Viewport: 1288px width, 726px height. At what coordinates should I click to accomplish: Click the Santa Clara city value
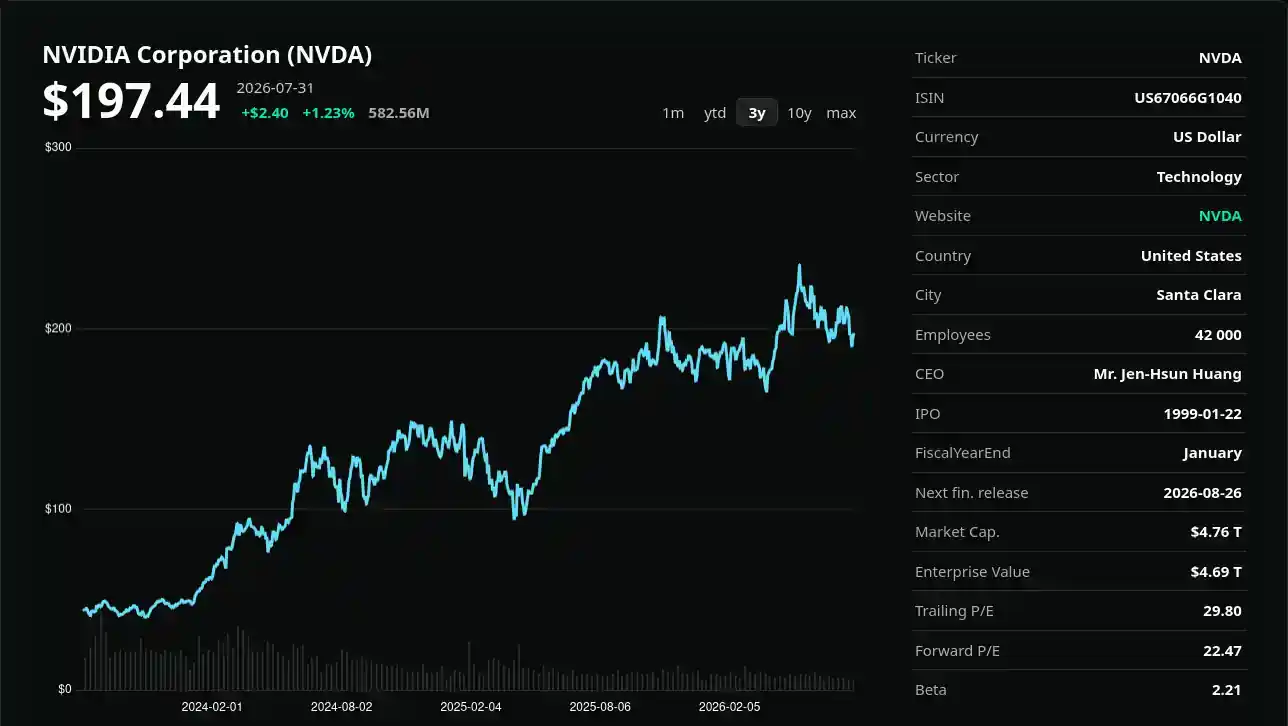tap(1199, 295)
